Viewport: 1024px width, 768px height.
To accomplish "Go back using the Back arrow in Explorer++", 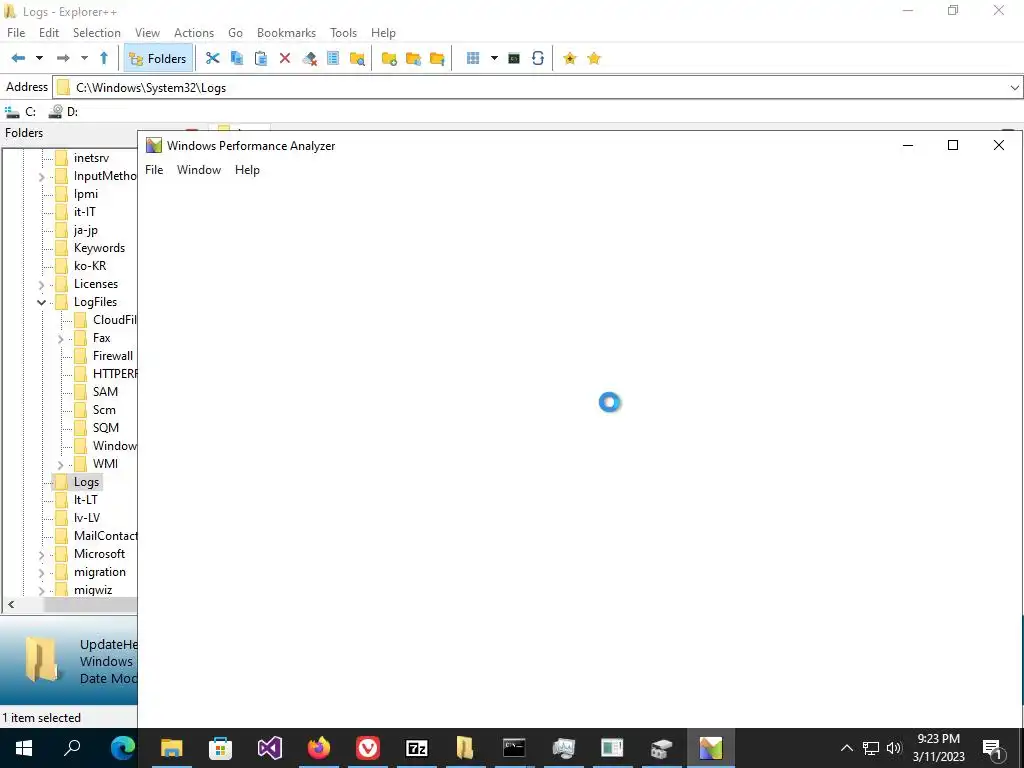I will pos(18,59).
